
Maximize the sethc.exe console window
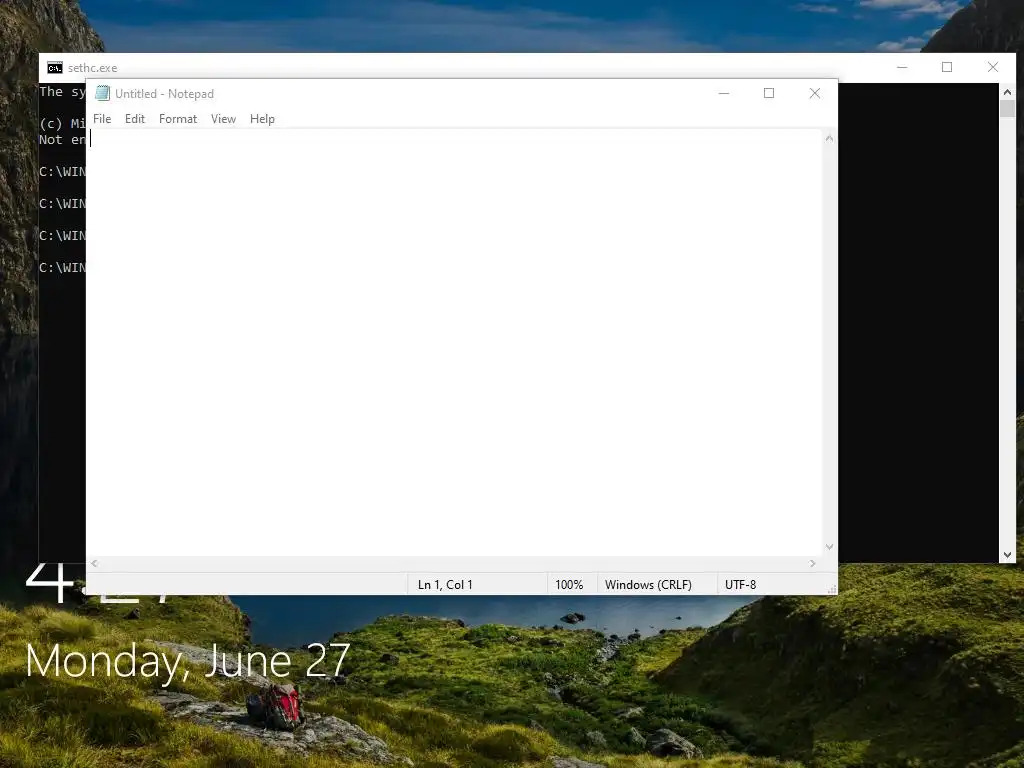click(947, 67)
